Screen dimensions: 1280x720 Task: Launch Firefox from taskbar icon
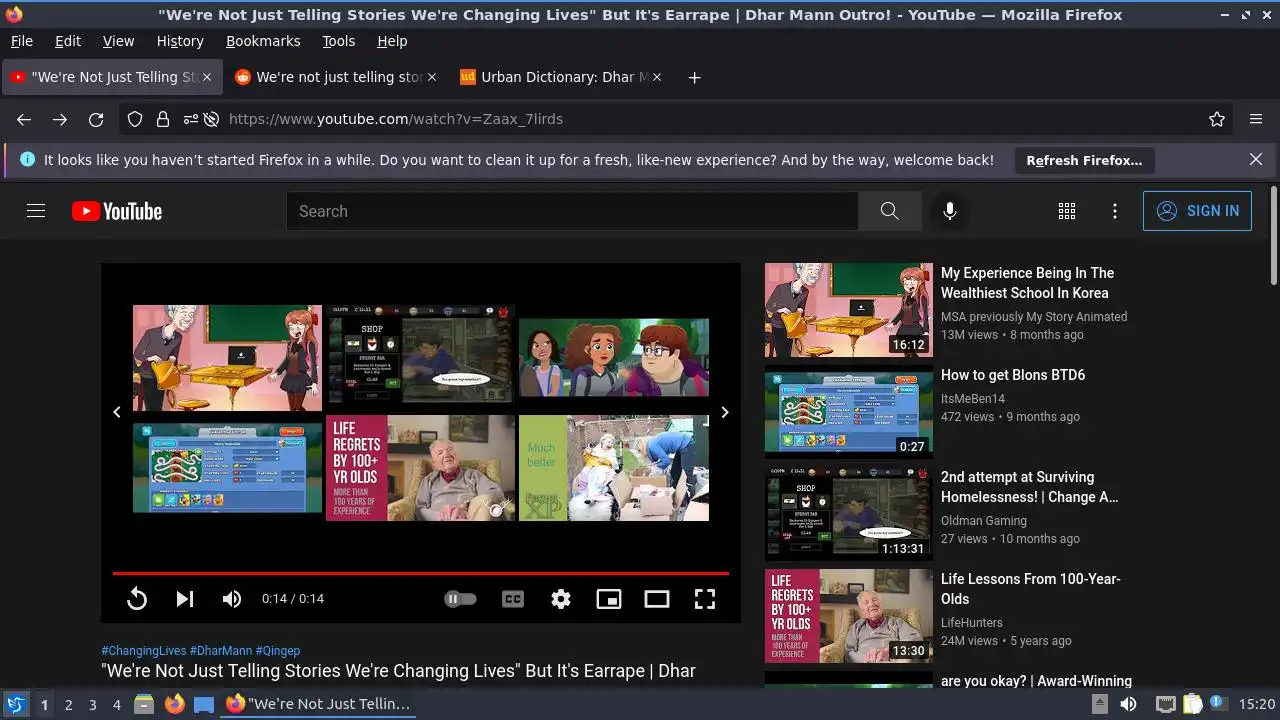[x=174, y=704]
